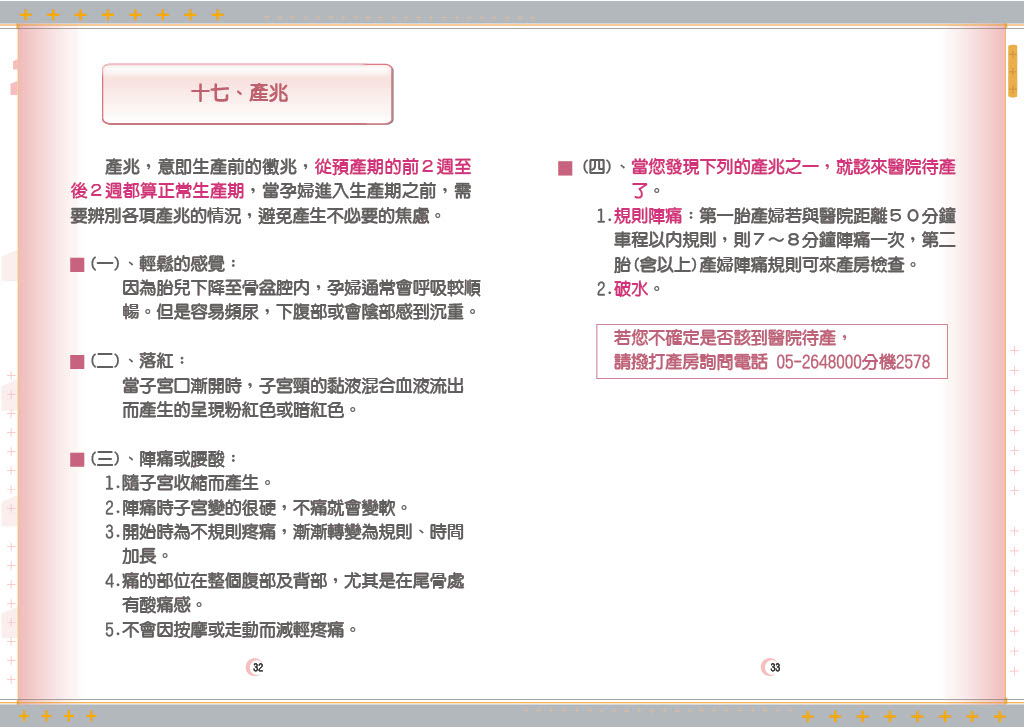Viewport: 1024px width, 727px height.
Task: Click the pink bullet before section (四)
Action: point(564,168)
